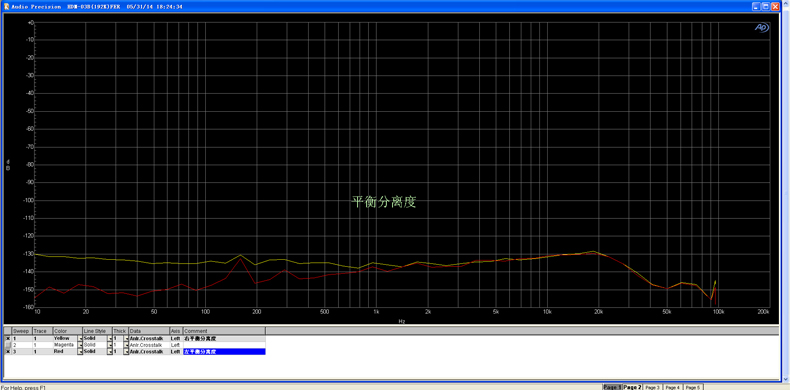Click Anlr.Crosstalk data cell in Magenta row

click(x=149, y=345)
